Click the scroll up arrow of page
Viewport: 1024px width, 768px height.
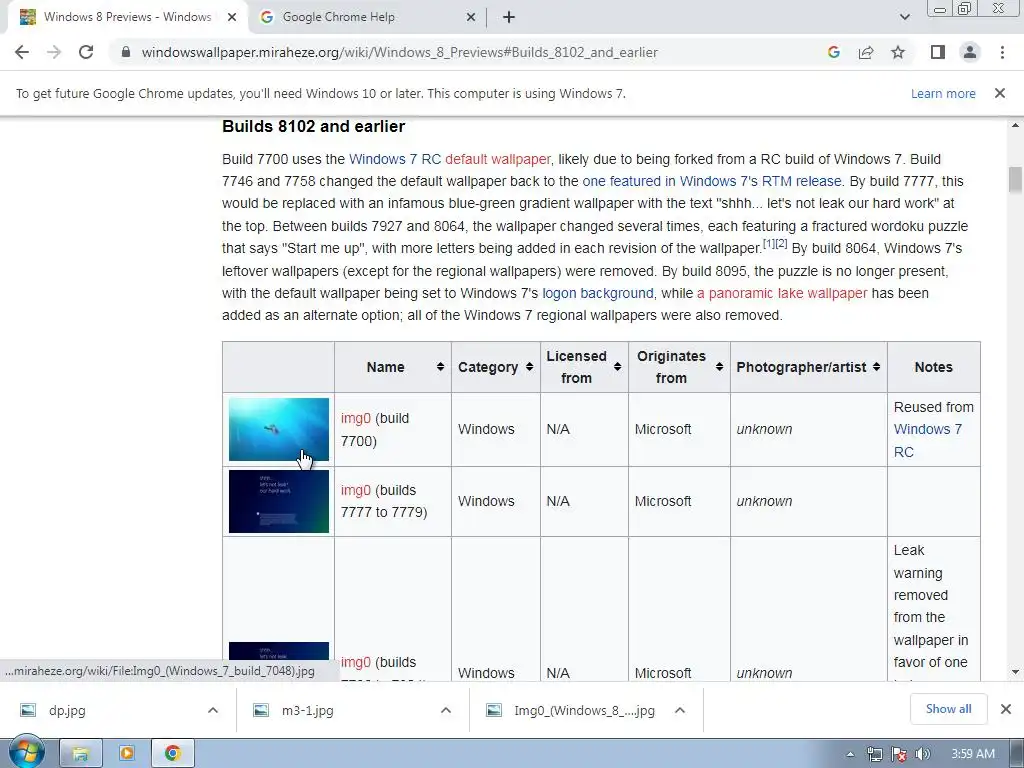click(1014, 125)
